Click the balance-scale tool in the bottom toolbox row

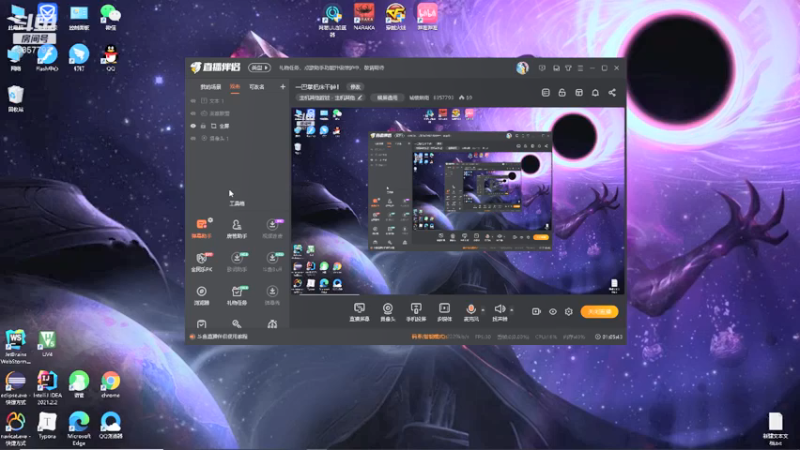(272, 324)
